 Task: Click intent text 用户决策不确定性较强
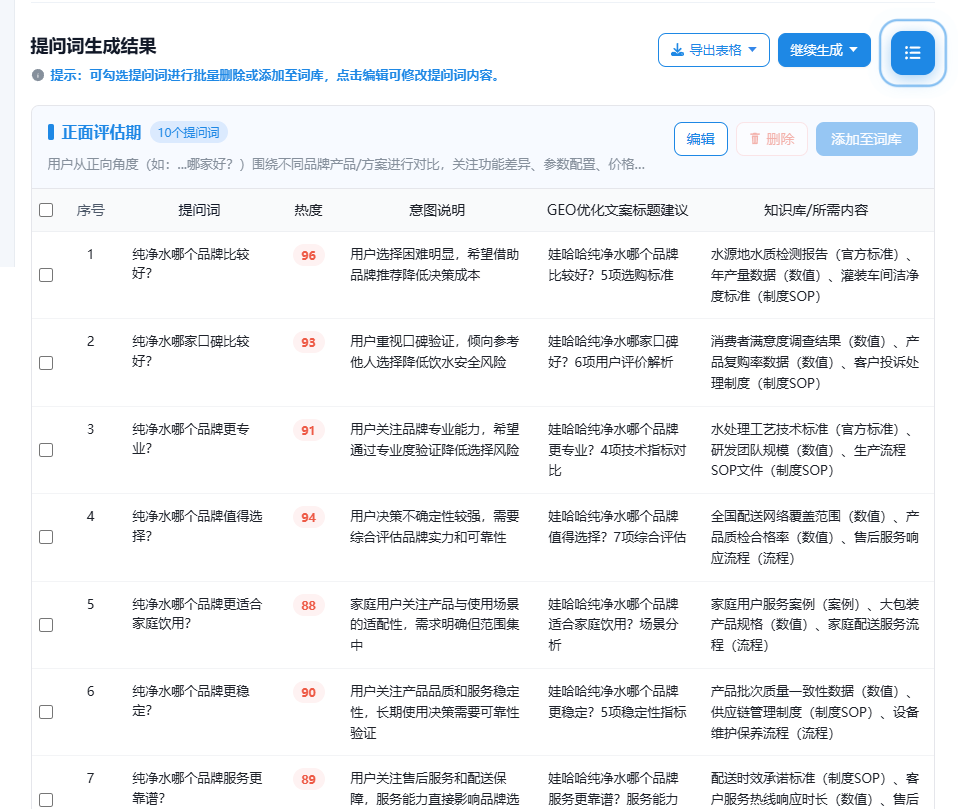pyautogui.click(x=415, y=516)
